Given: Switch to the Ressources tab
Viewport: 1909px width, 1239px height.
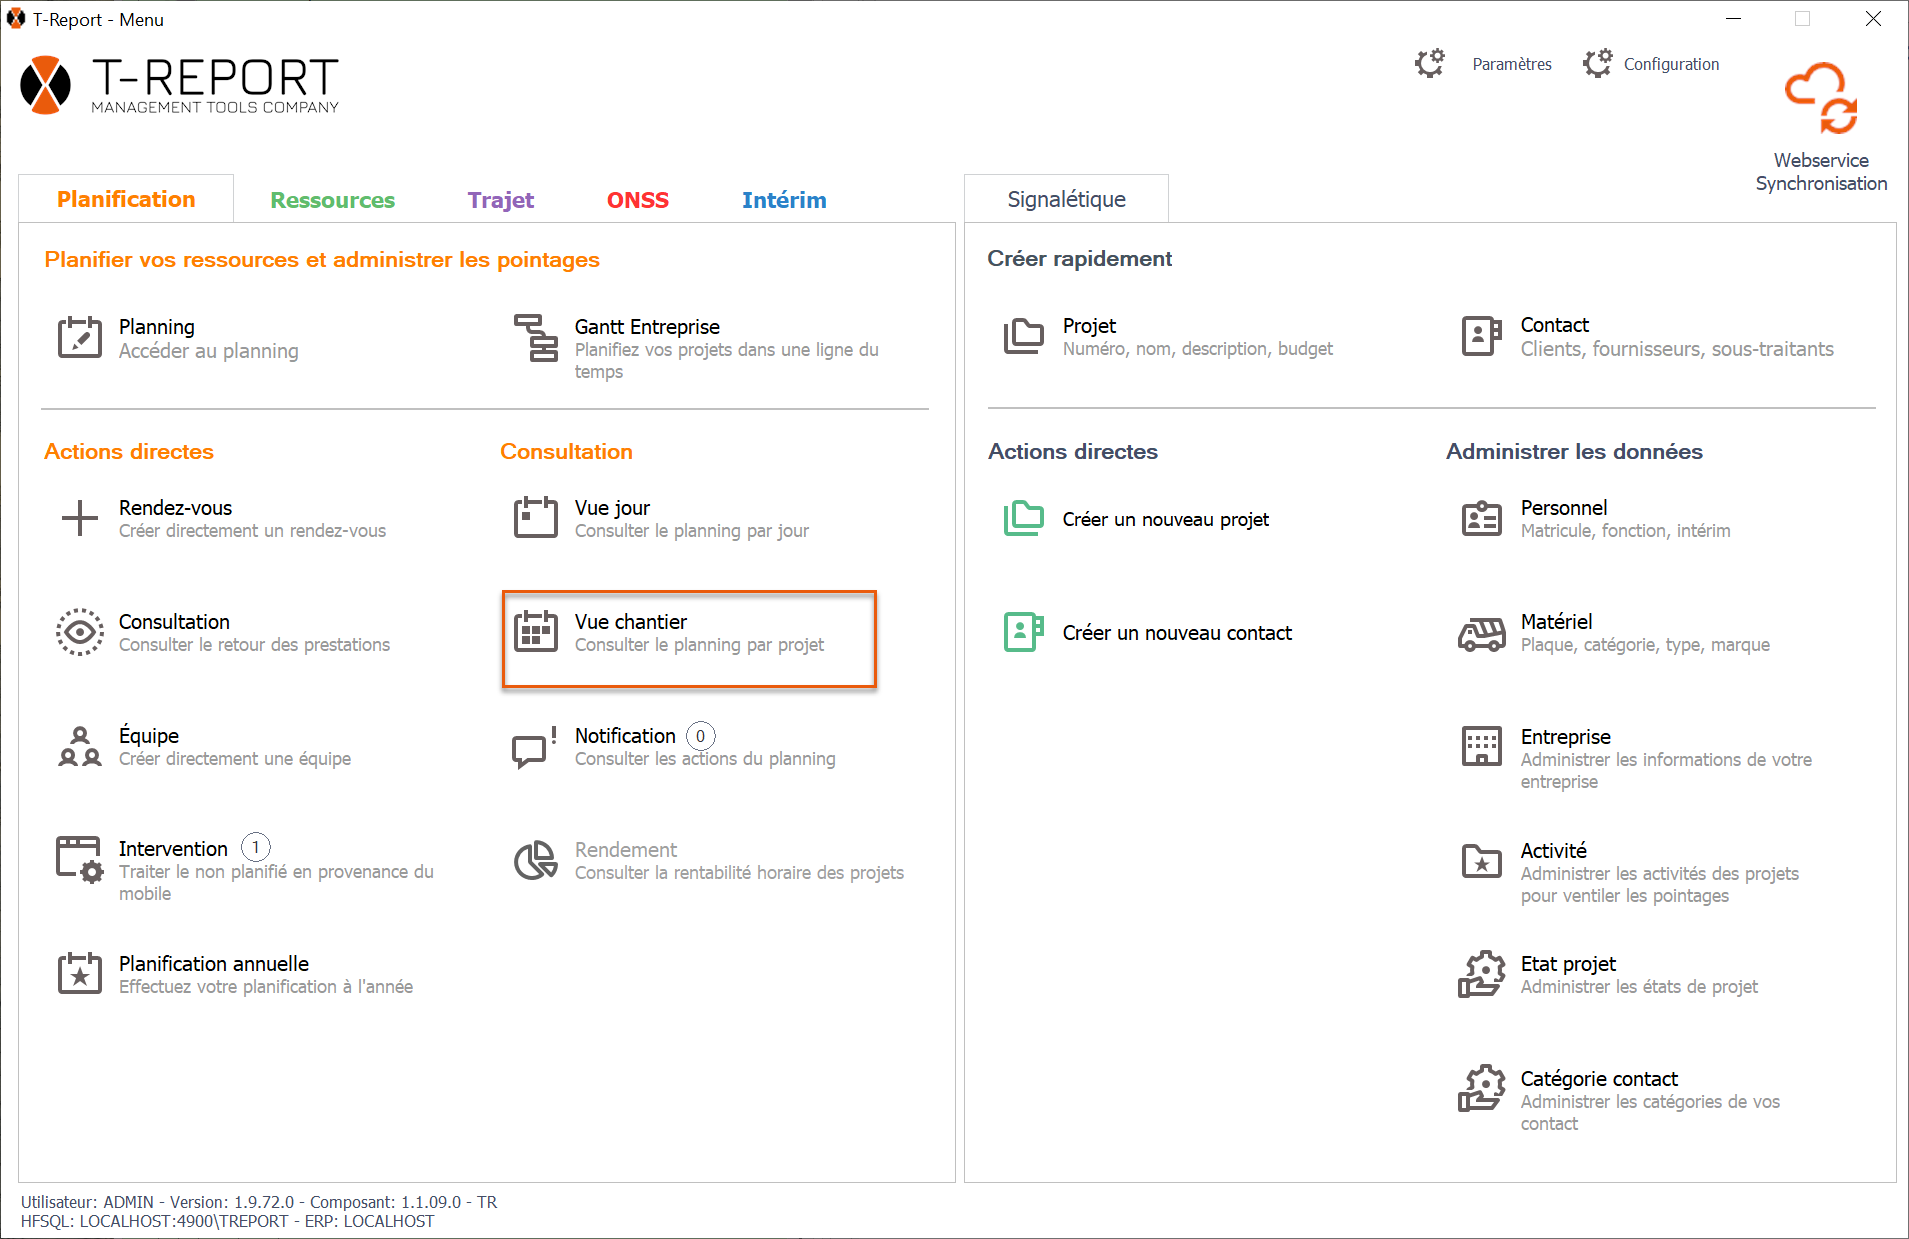Looking at the screenshot, I should (332, 200).
